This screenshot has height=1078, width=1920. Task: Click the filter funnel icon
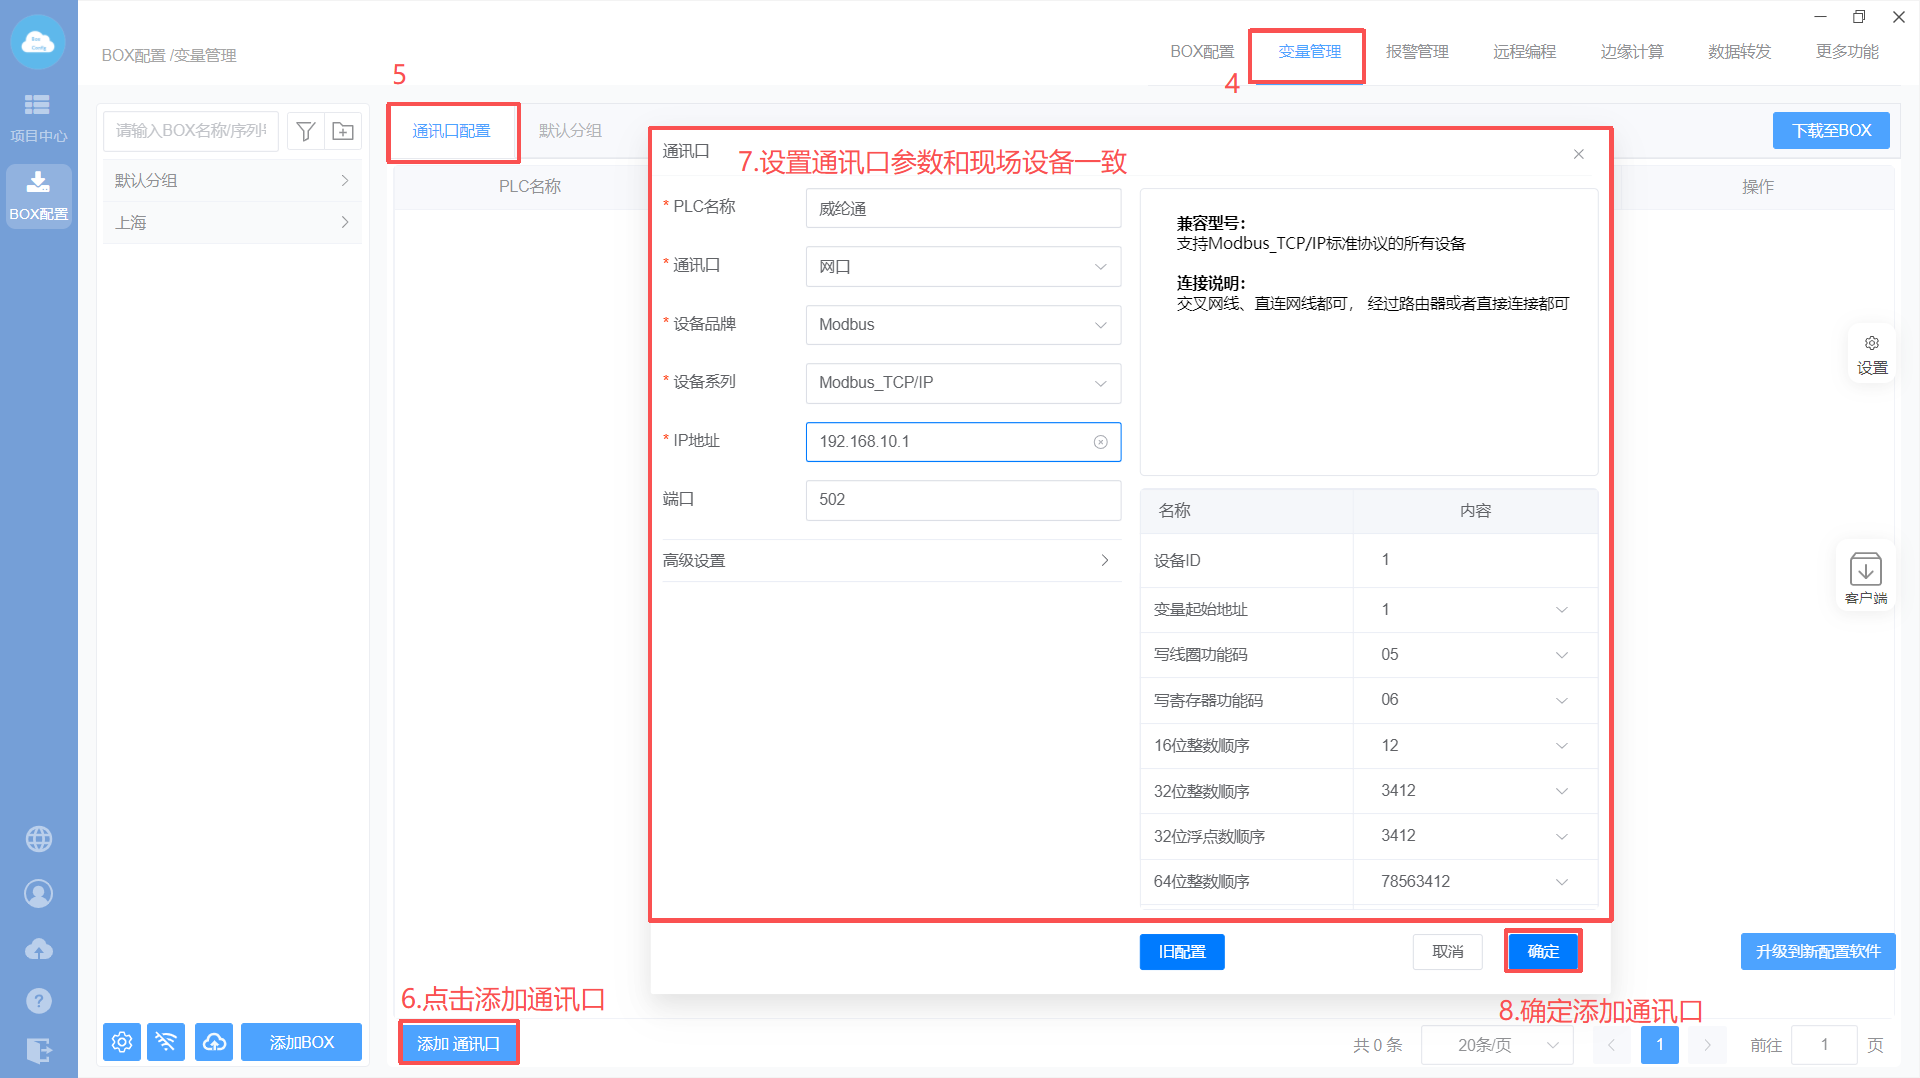click(306, 131)
